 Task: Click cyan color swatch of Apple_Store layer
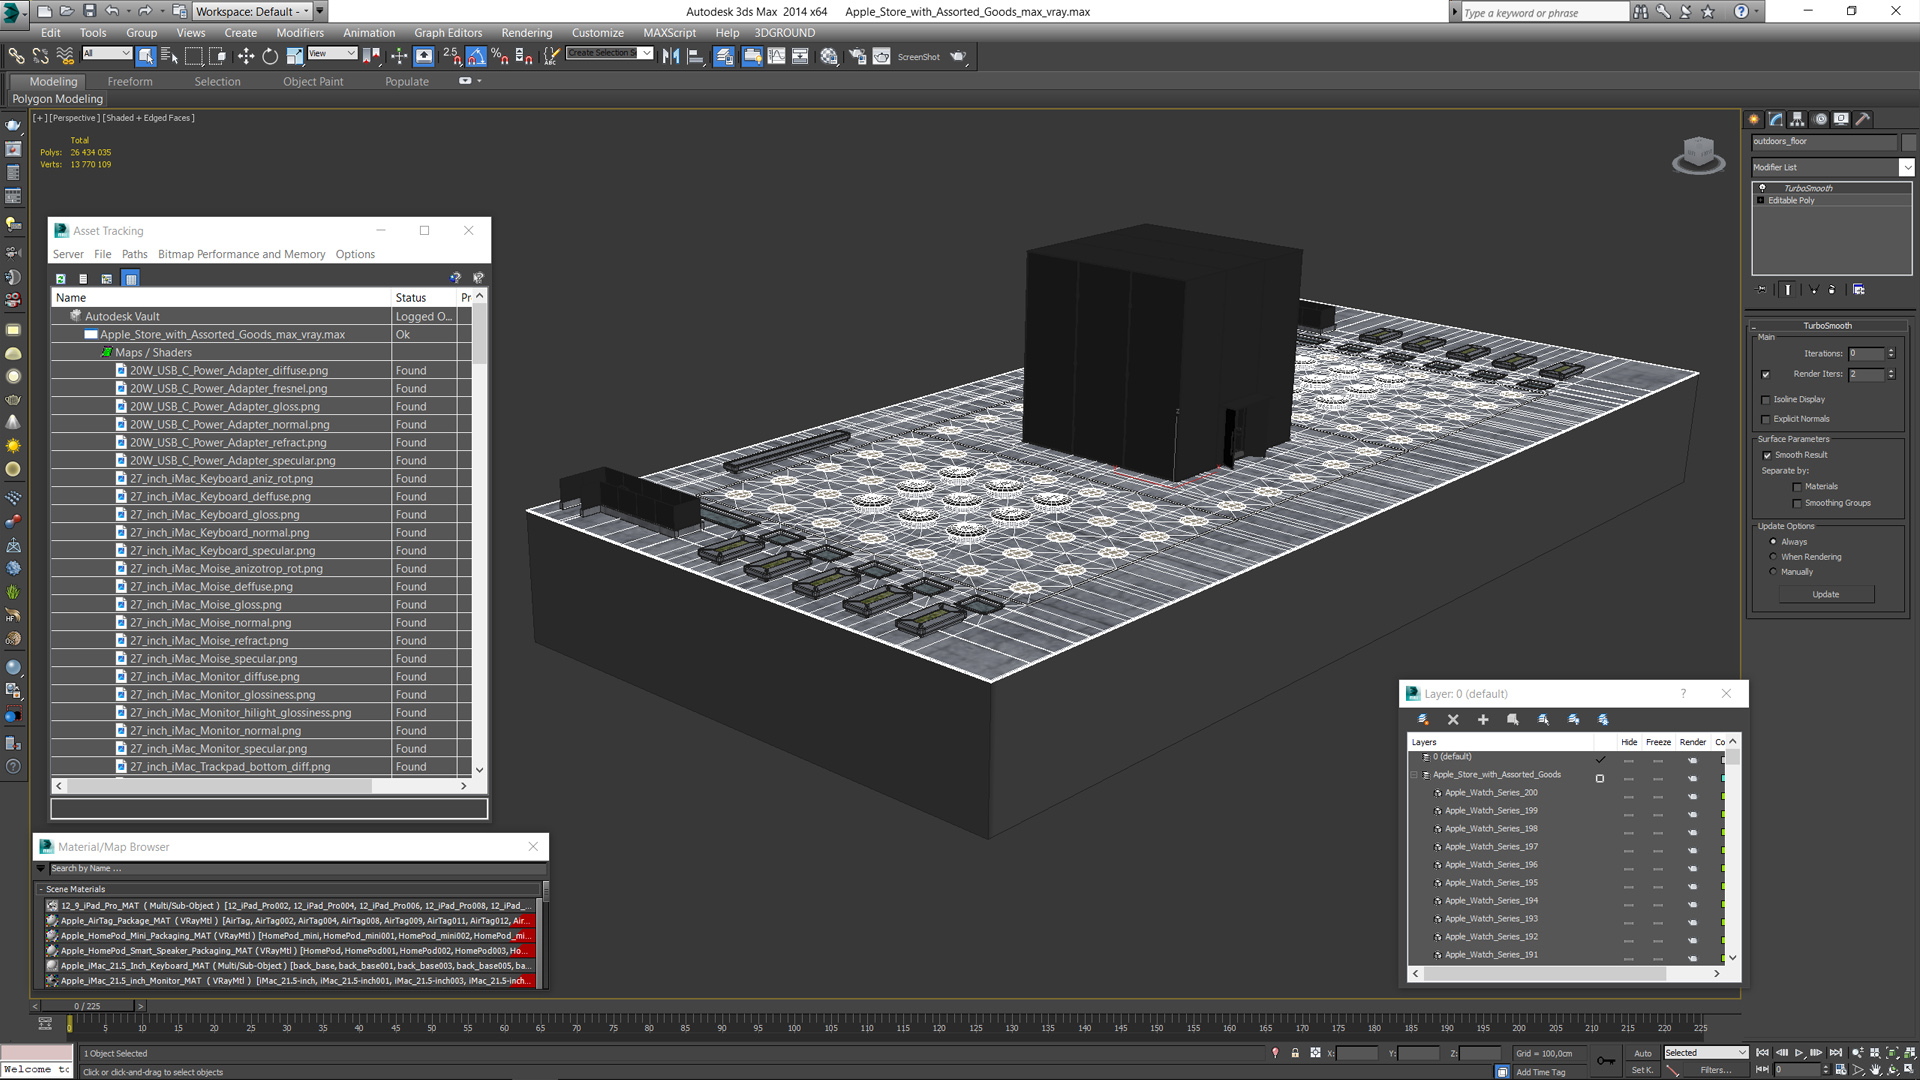pyautogui.click(x=1722, y=777)
